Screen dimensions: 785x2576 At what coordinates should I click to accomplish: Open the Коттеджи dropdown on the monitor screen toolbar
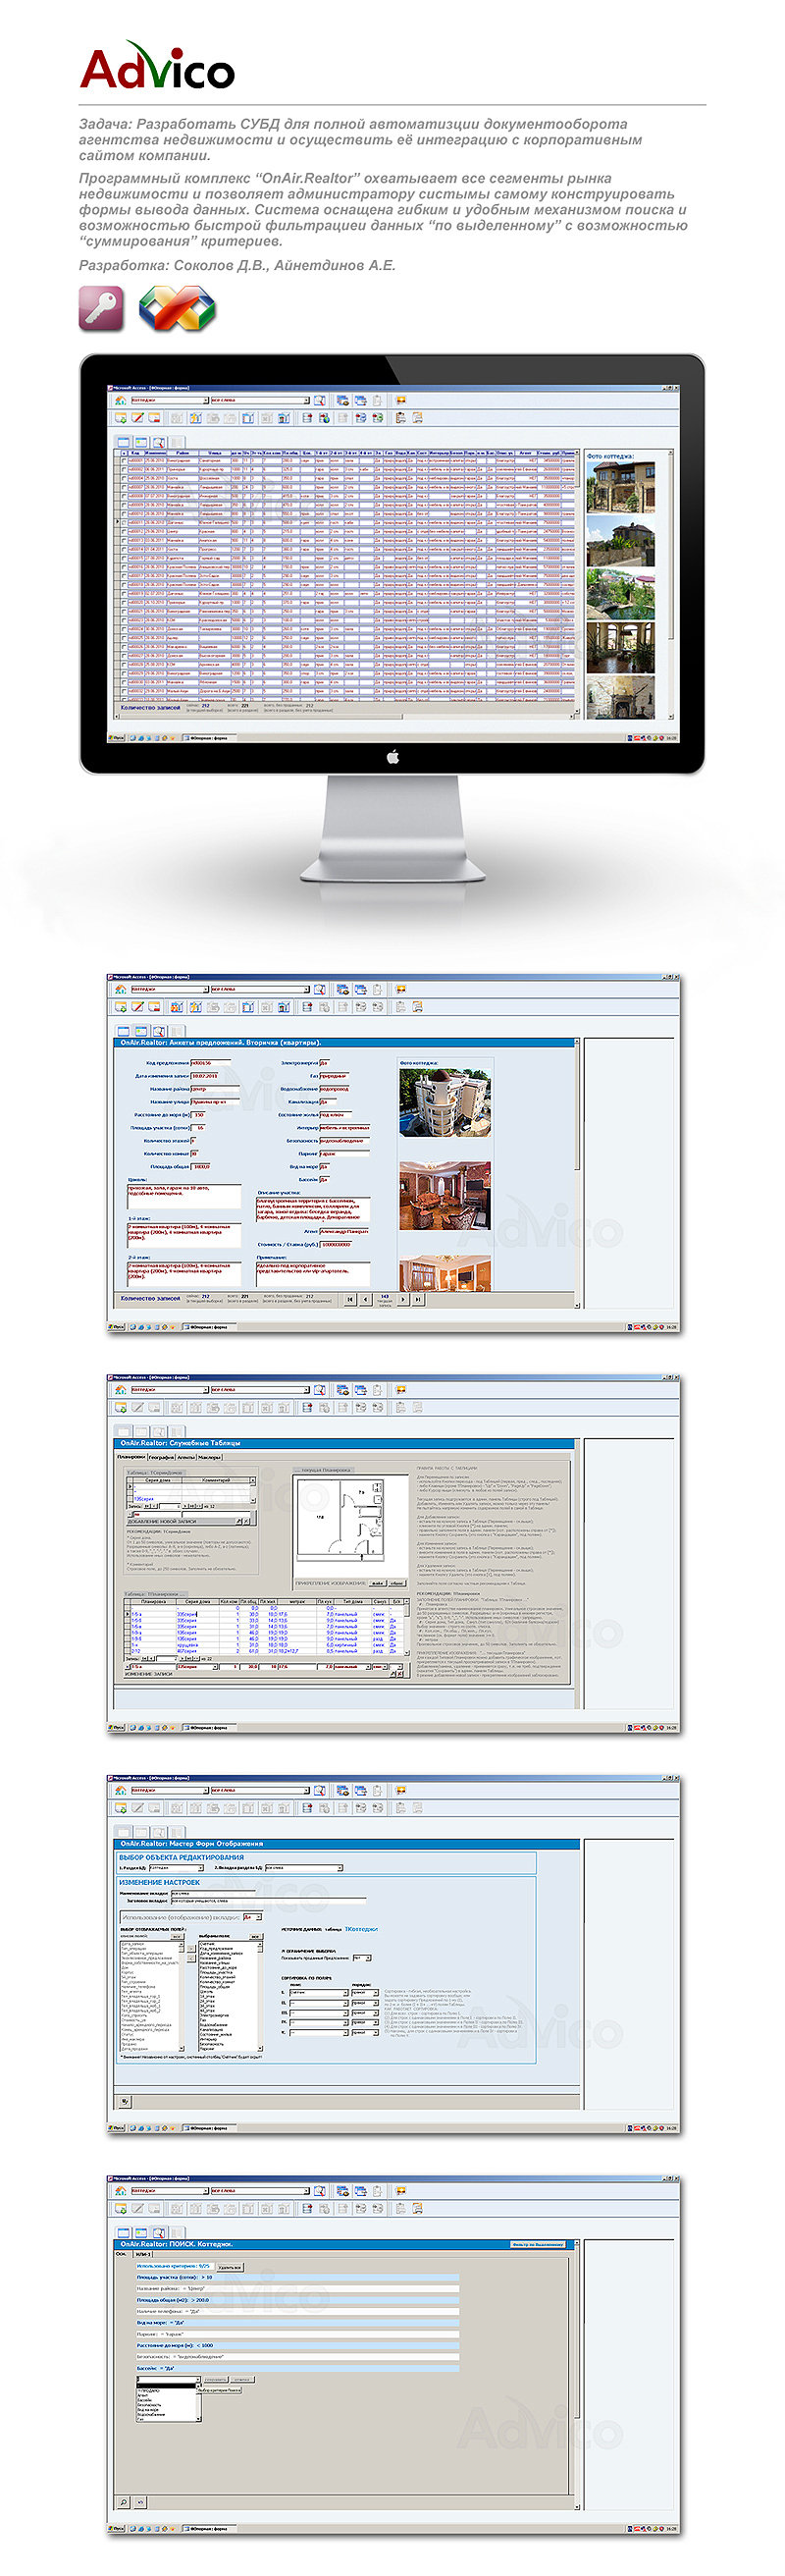coord(206,400)
